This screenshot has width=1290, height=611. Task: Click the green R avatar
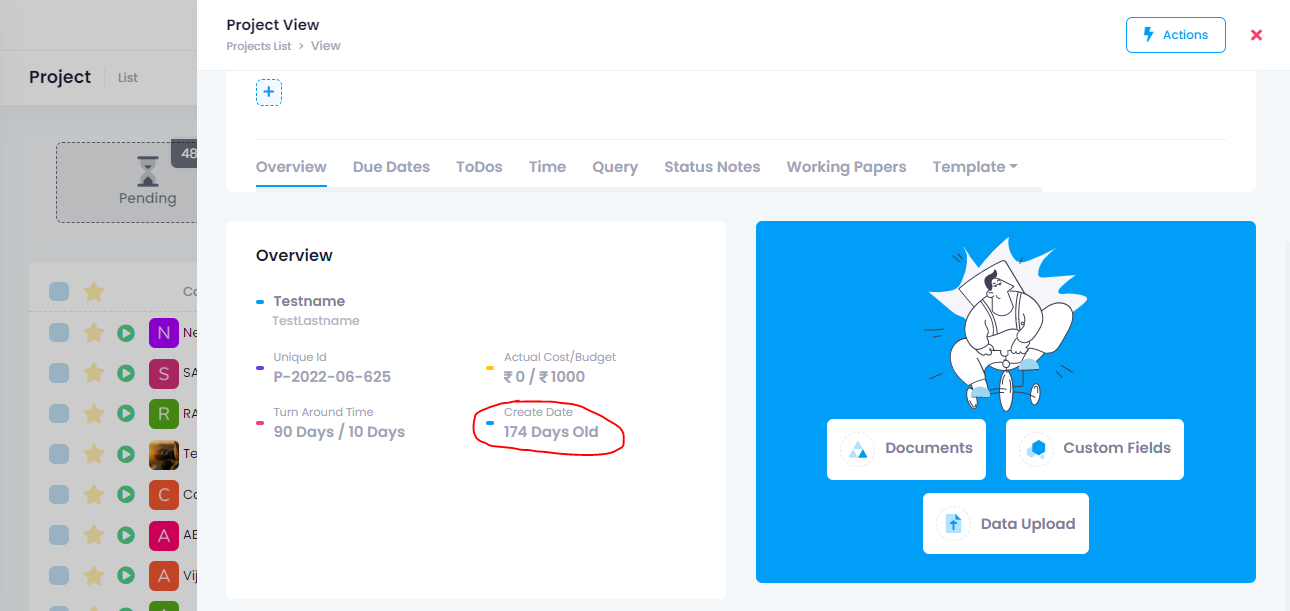click(x=164, y=413)
